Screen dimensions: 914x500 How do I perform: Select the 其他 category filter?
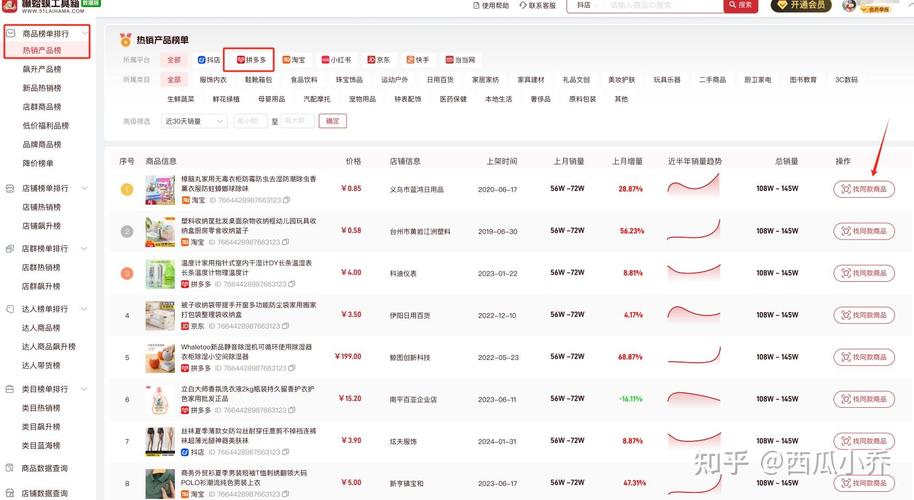(x=621, y=99)
